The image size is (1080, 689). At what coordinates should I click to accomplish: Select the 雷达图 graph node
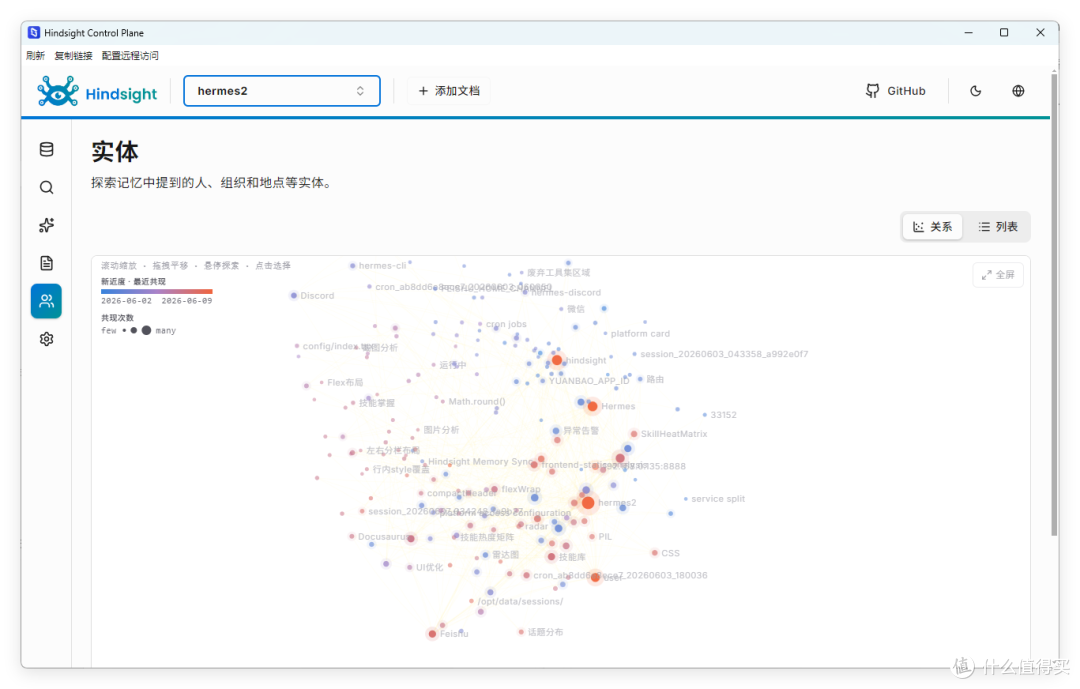(486, 555)
